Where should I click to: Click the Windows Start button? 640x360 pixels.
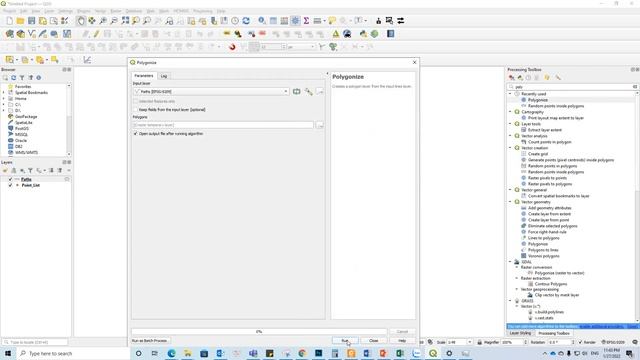pyautogui.click(x=7, y=353)
